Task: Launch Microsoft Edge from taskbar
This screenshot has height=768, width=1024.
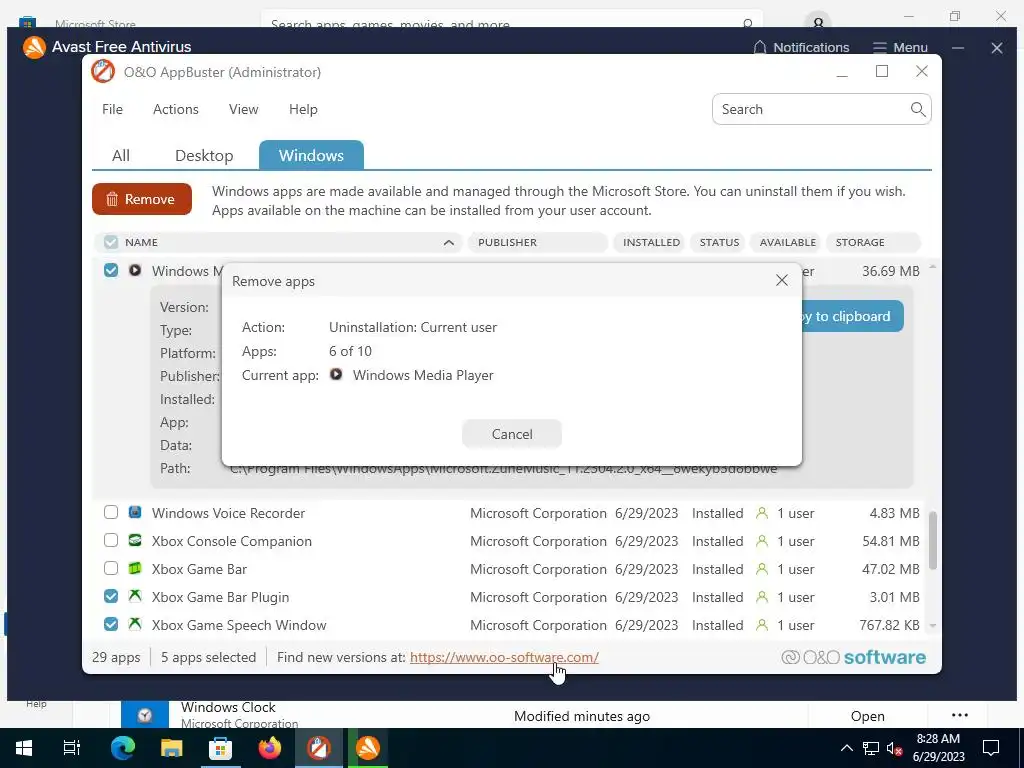Action: coord(122,748)
